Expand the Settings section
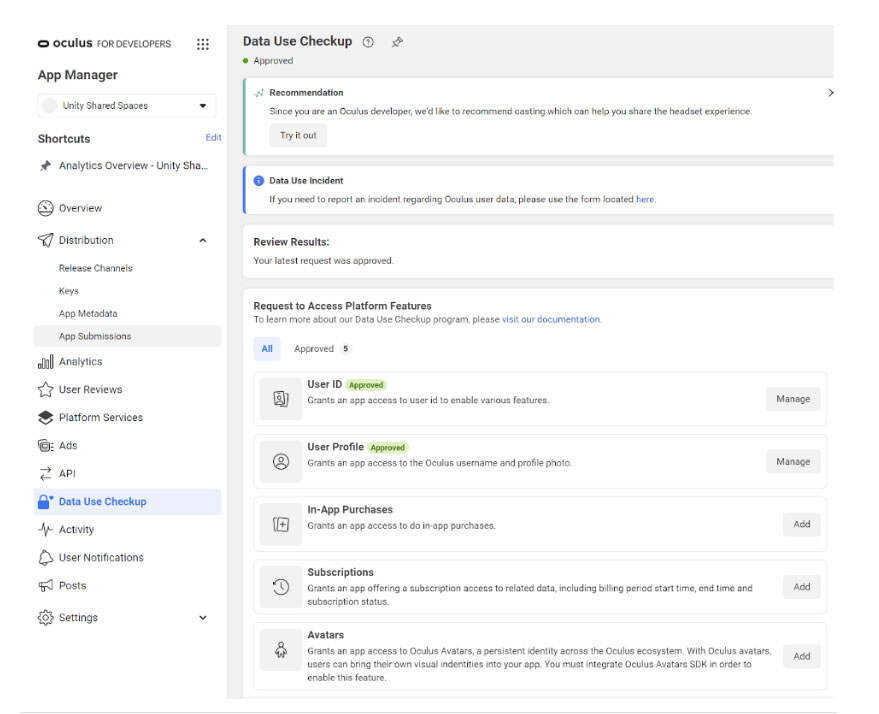879x714 pixels. pos(203,618)
